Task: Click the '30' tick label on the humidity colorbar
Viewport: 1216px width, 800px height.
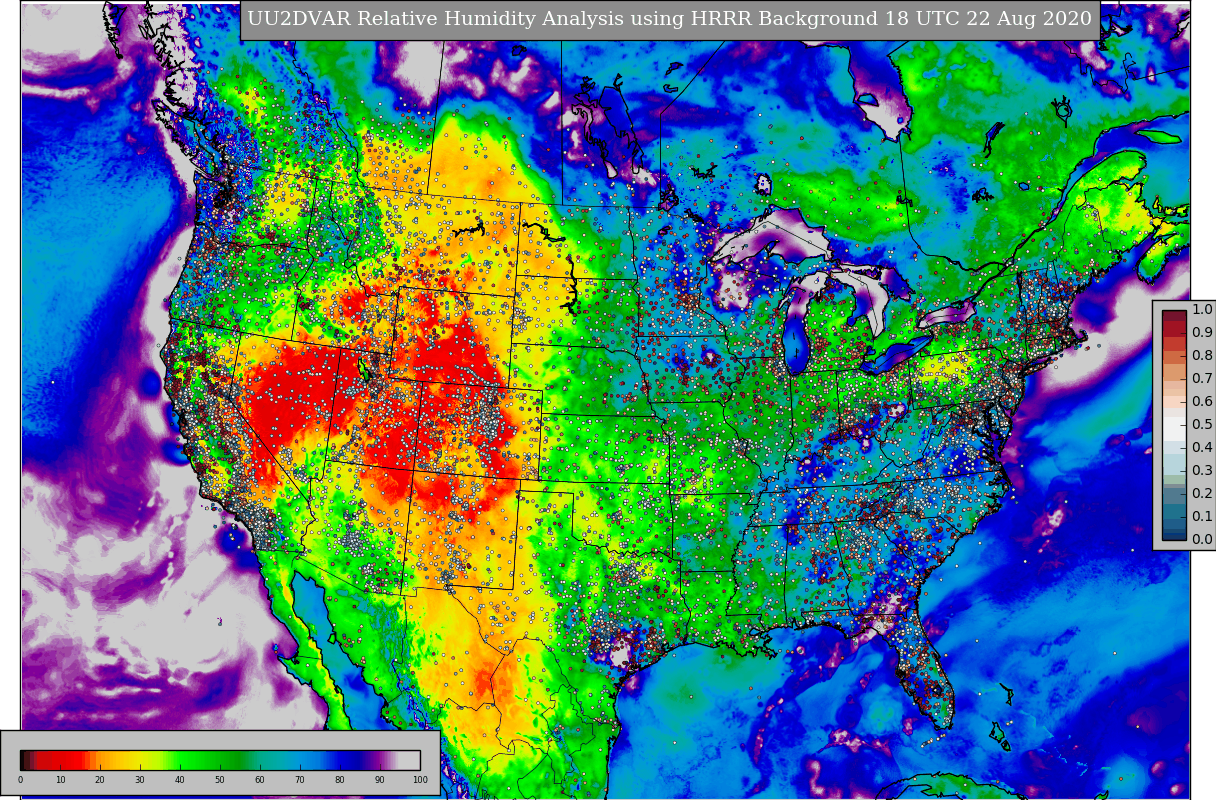Action: [140, 780]
